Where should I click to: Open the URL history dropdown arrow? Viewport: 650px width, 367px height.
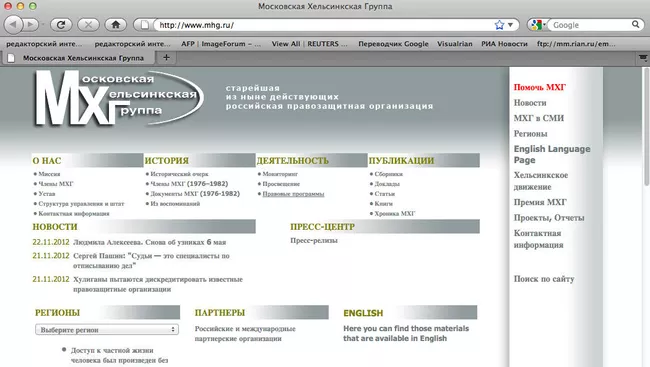pos(511,25)
